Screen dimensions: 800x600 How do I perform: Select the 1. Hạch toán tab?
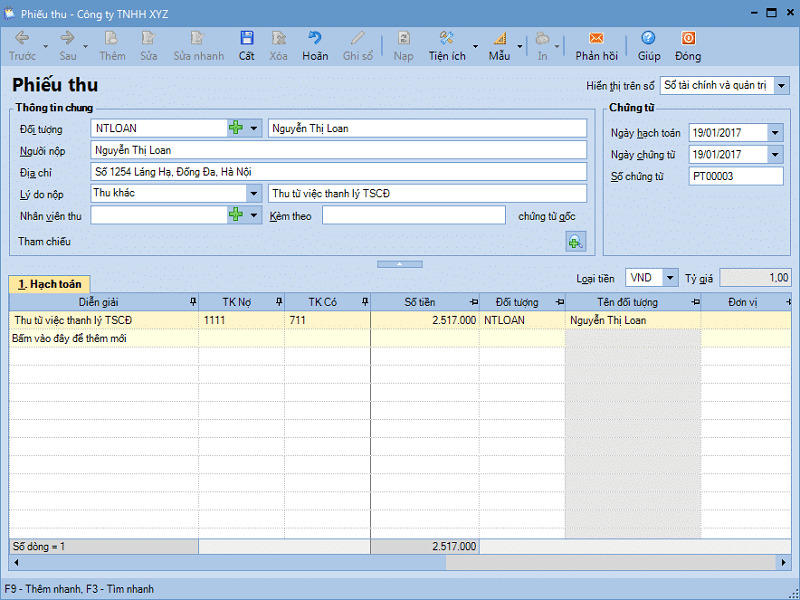pyautogui.click(x=49, y=284)
